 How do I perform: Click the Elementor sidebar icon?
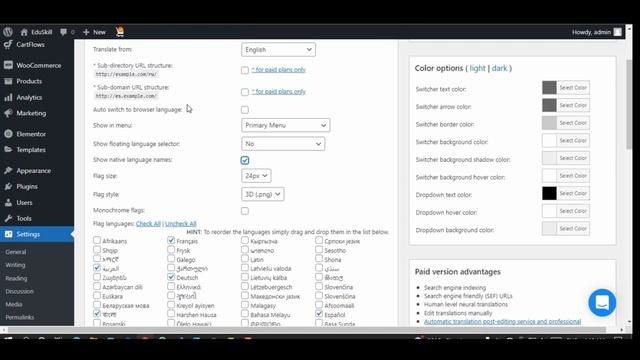click(x=8, y=134)
